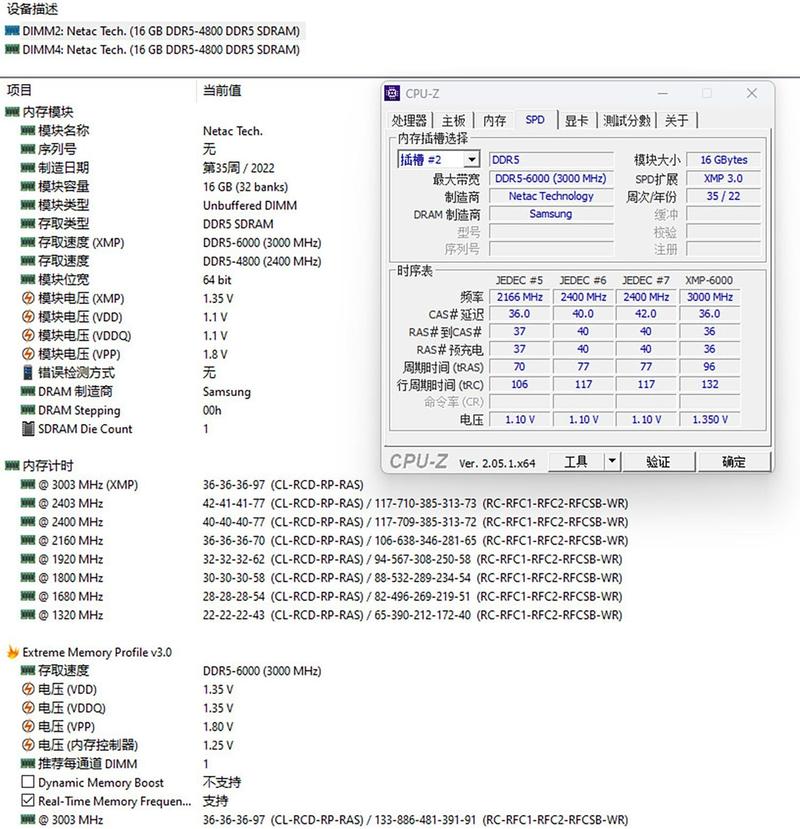Click the icon beside 存取速度 (XMP) row
Screen dimensions: 800x829
click(x=28, y=242)
